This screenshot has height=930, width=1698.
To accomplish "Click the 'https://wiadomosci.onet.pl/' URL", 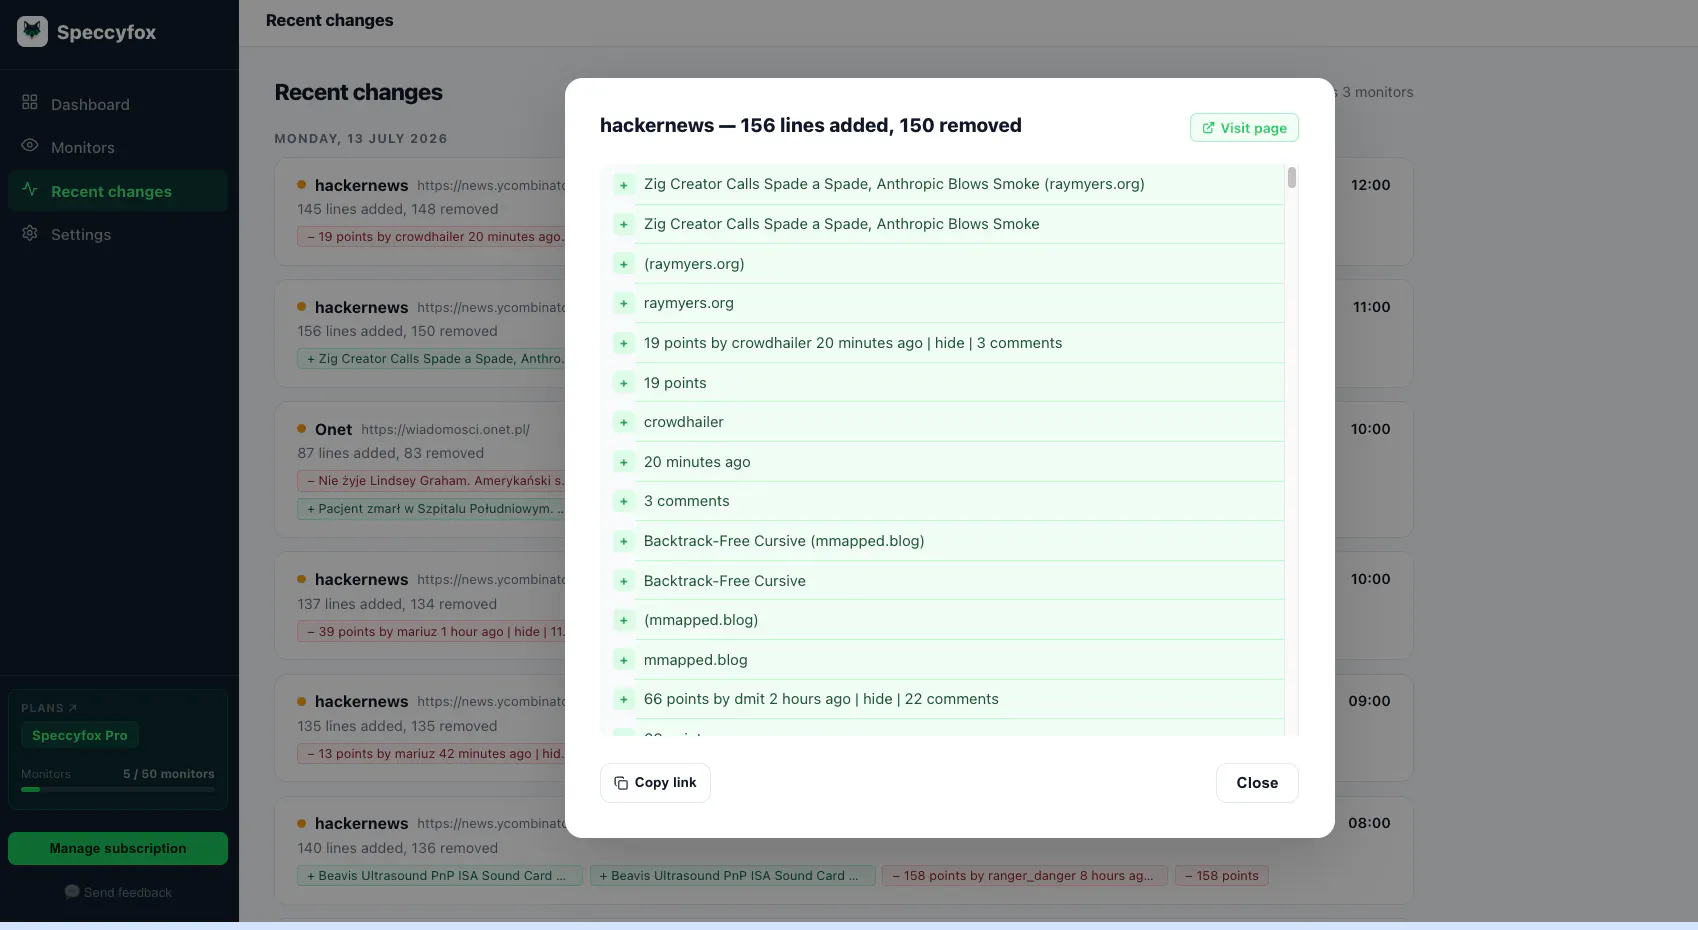I will coord(446,429).
